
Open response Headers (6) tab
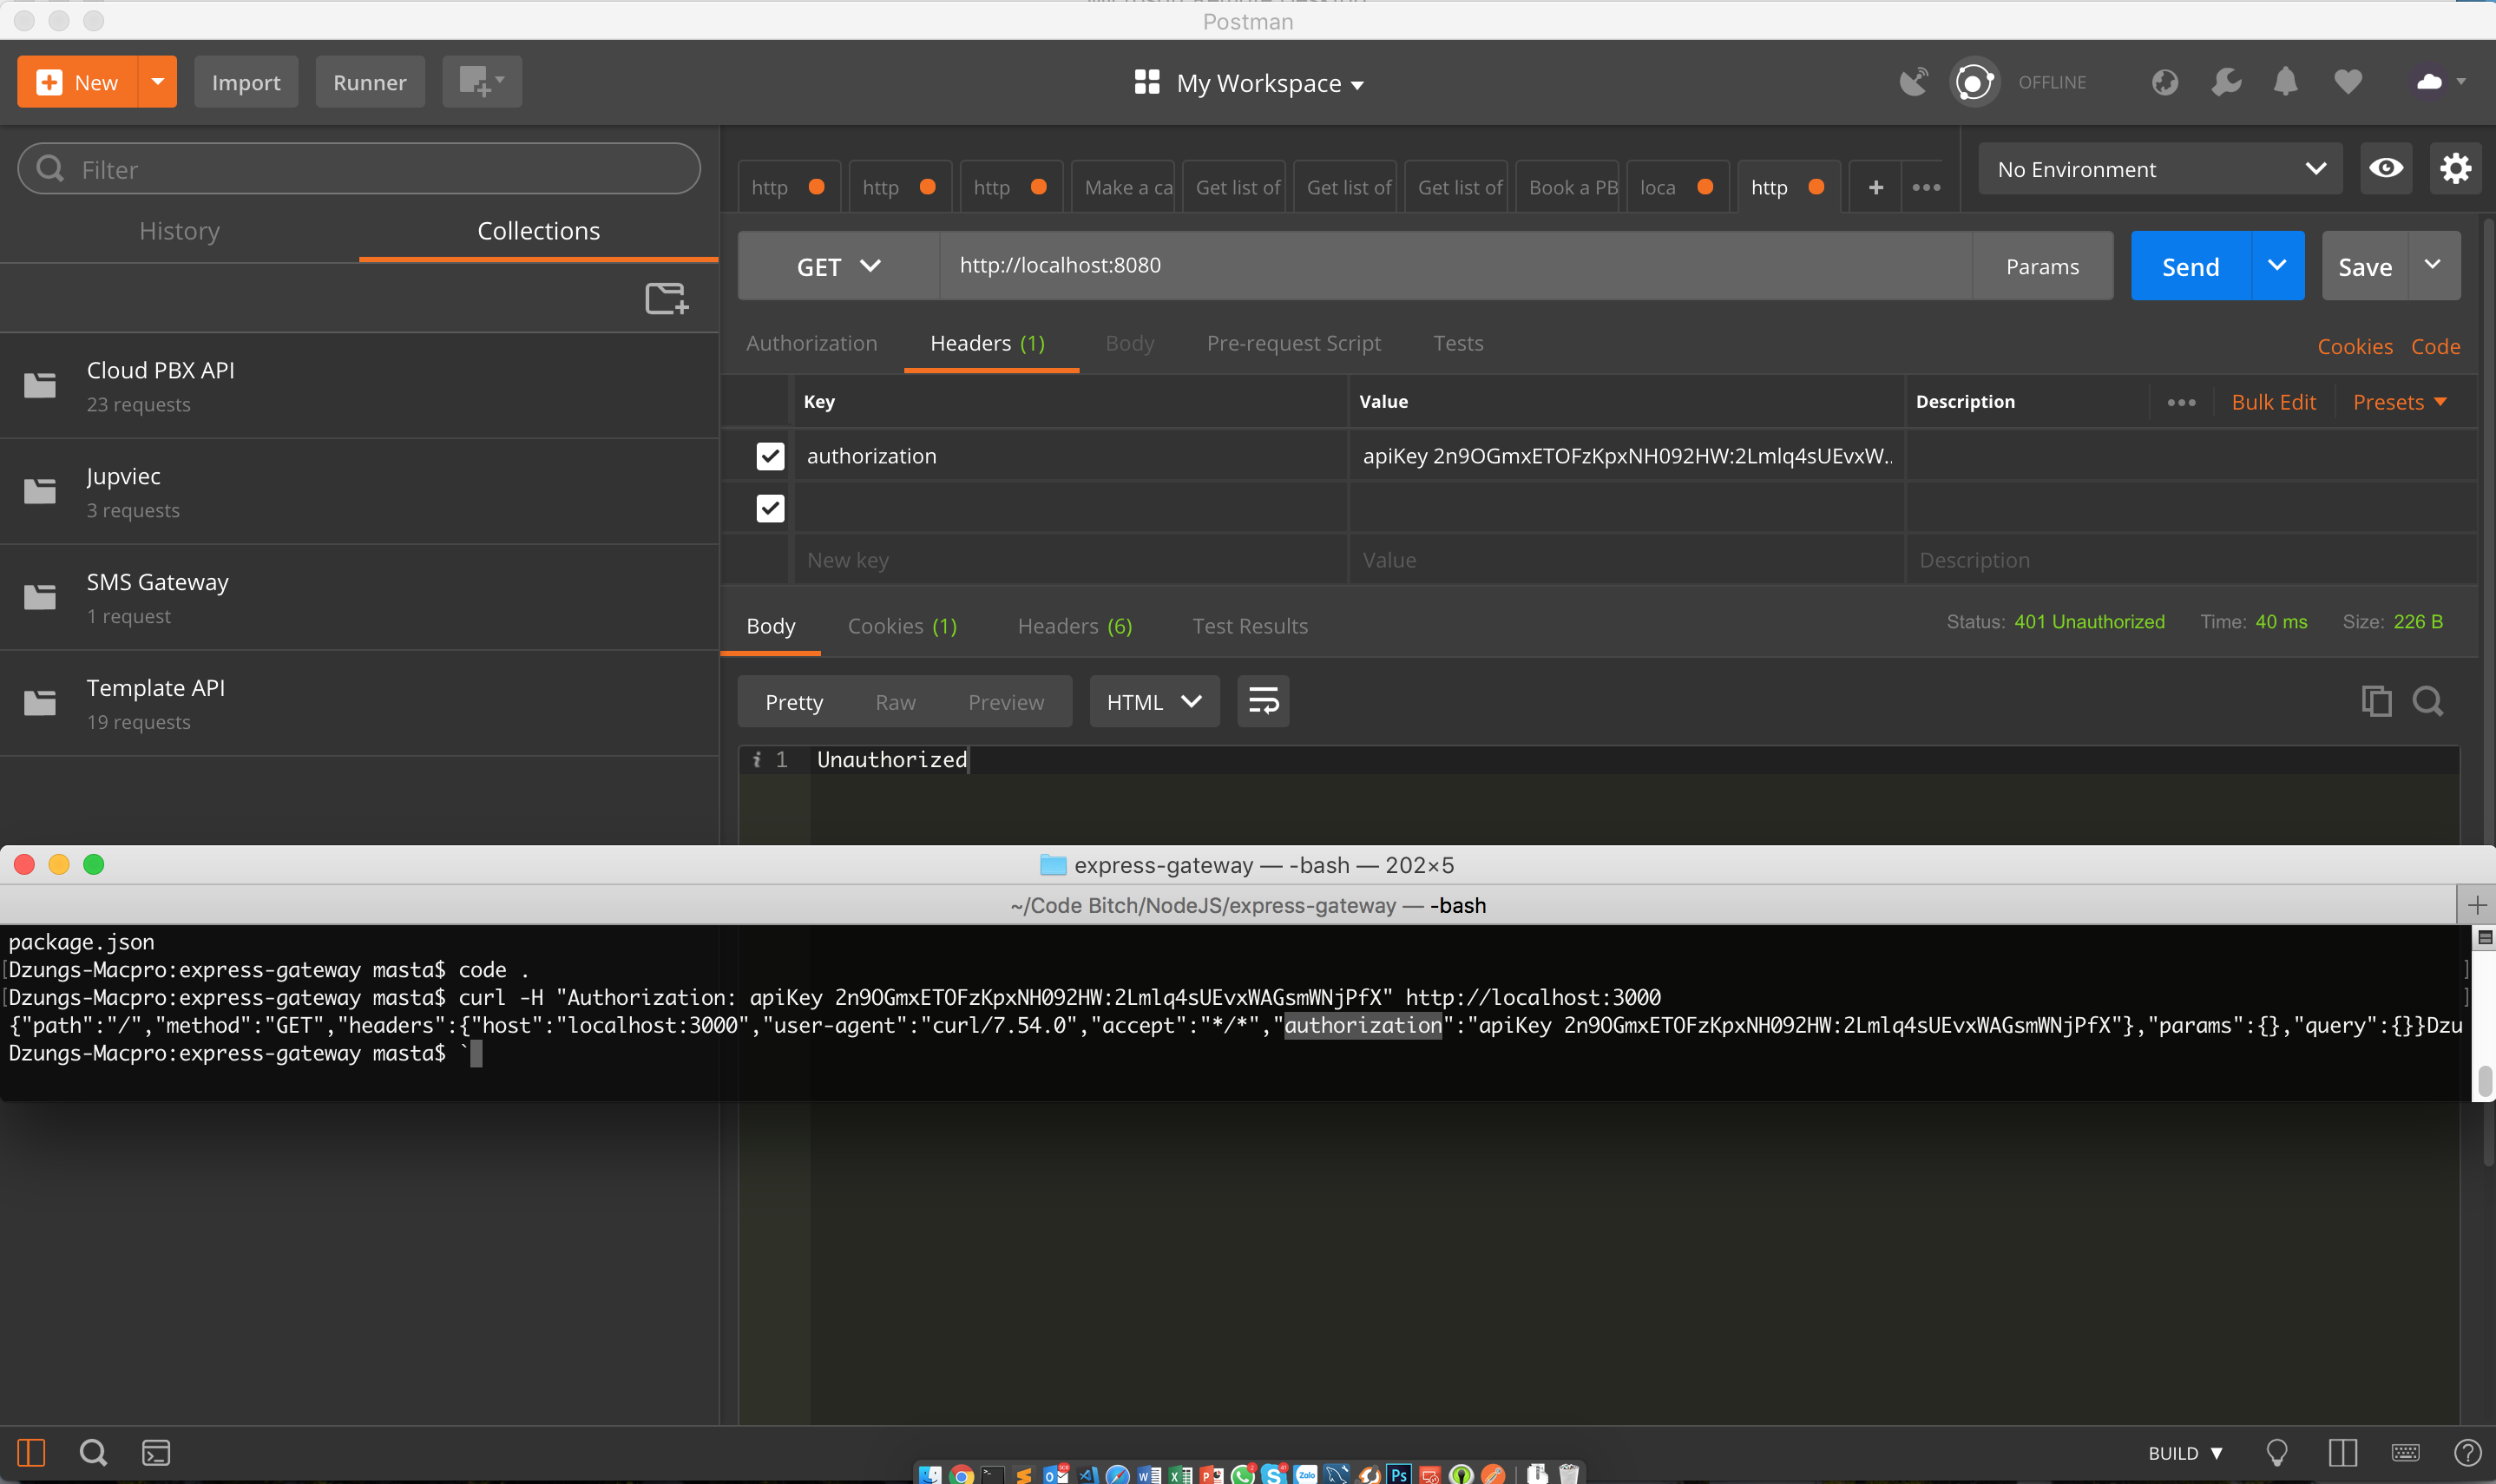(1074, 626)
